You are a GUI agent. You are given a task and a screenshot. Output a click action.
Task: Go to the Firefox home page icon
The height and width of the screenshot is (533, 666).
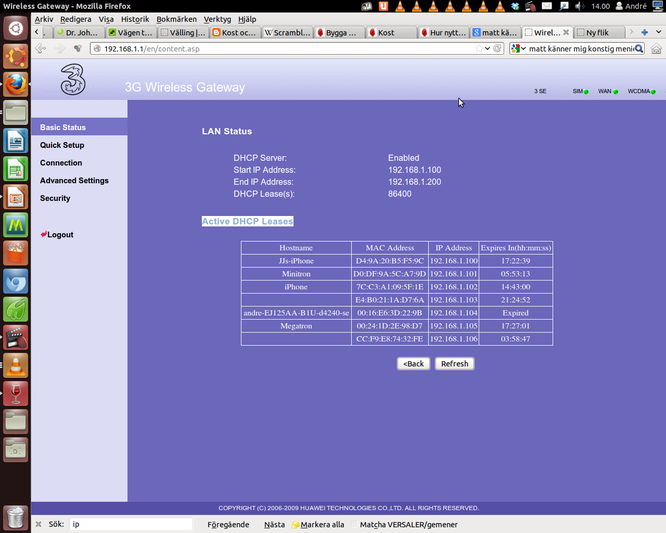656,49
